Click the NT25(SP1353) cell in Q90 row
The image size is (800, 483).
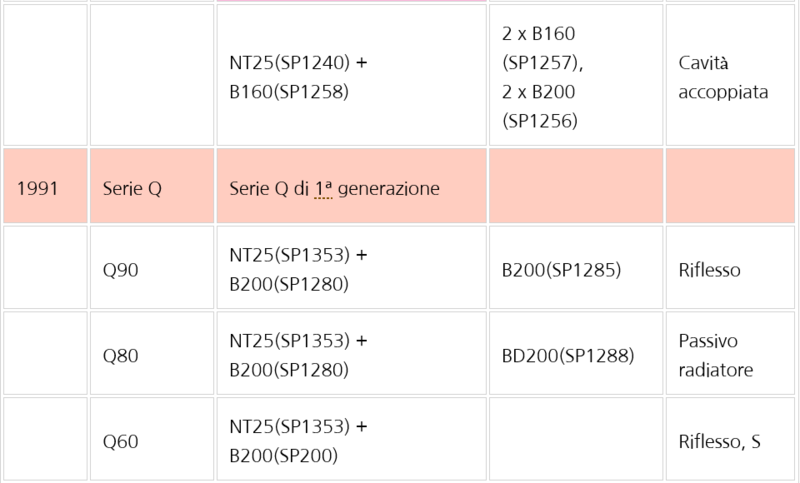pyautogui.click(x=297, y=268)
